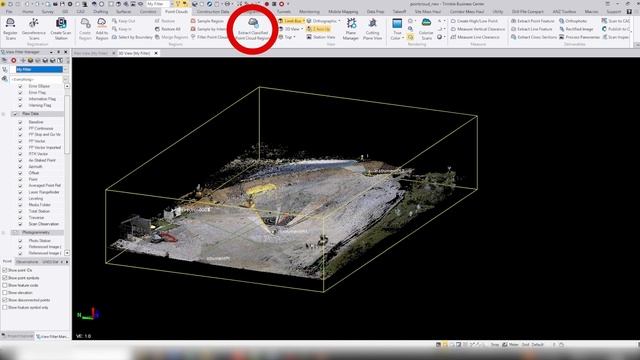Click the Register Scans icon
Viewport: 640px width, 360px height.
point(10,29)
